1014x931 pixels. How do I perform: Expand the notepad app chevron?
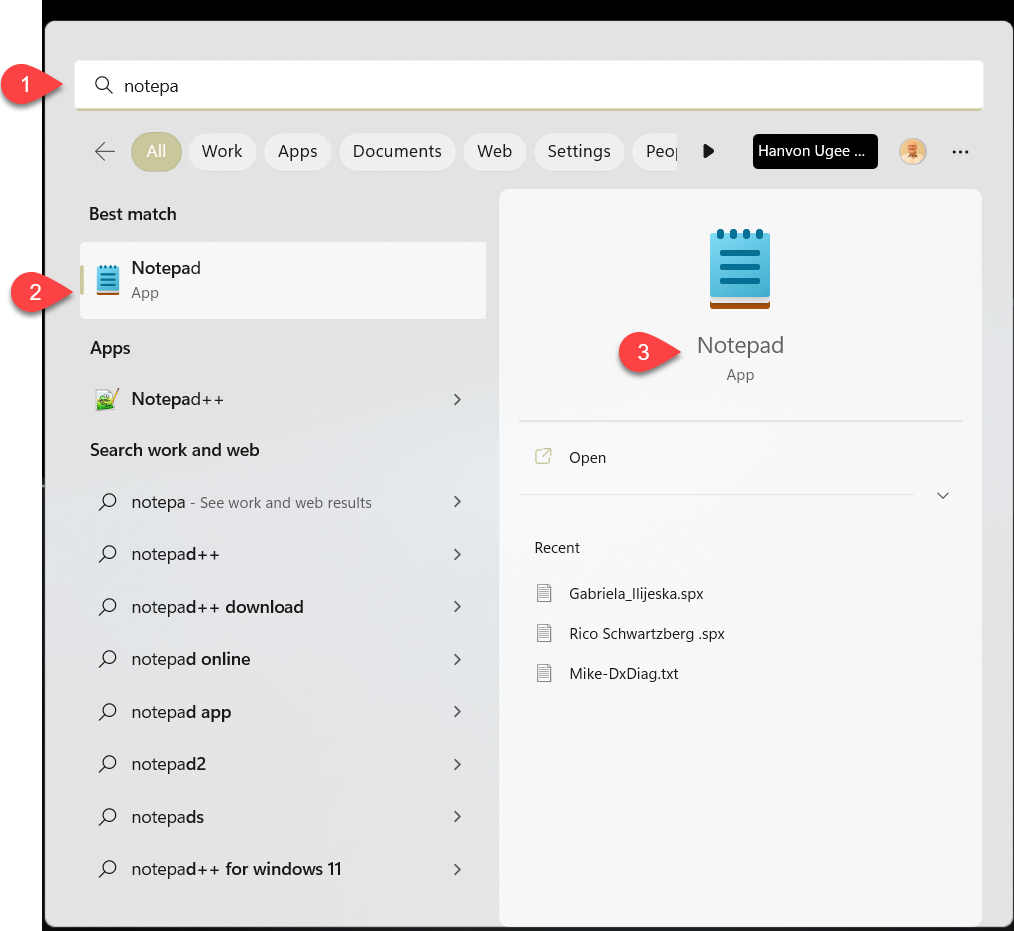[x=457, y=711]
